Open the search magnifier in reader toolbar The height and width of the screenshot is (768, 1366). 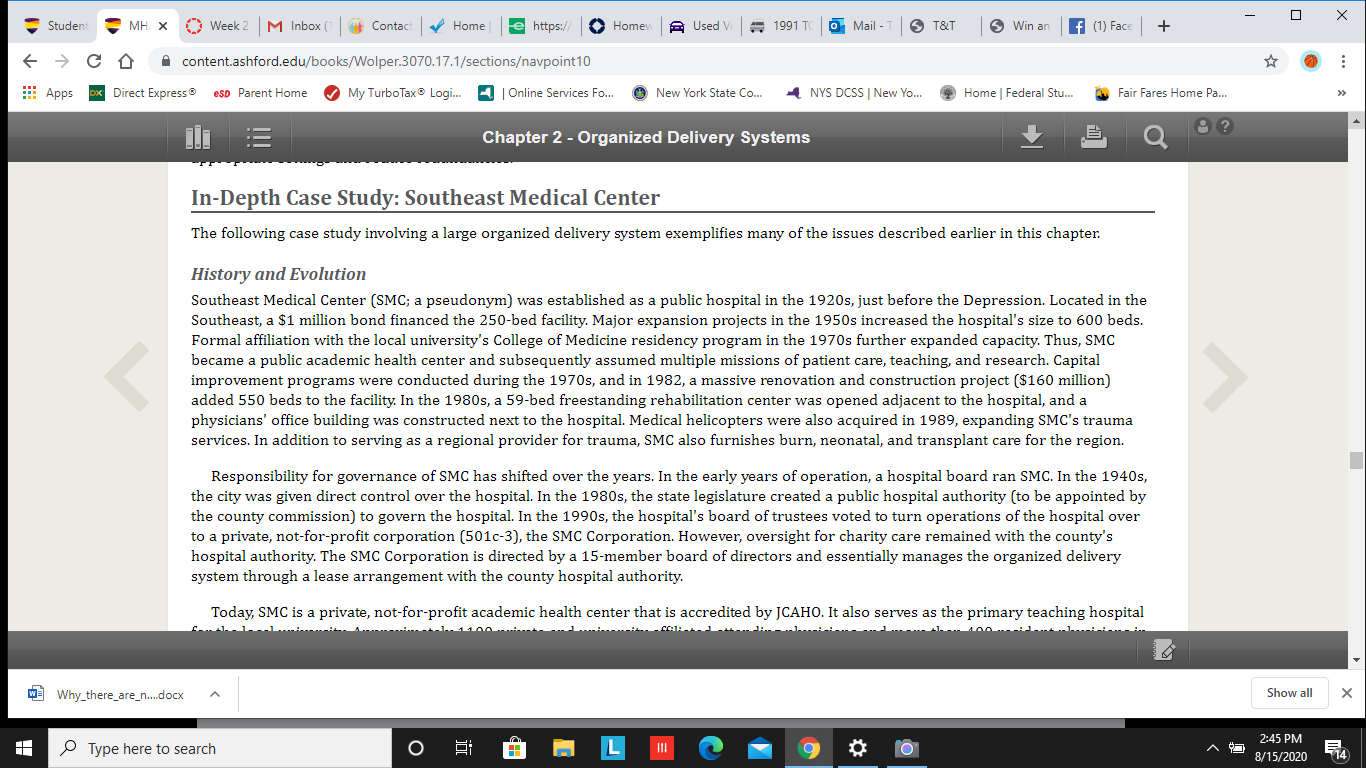pyautogui.click(x=1155, y=138)
